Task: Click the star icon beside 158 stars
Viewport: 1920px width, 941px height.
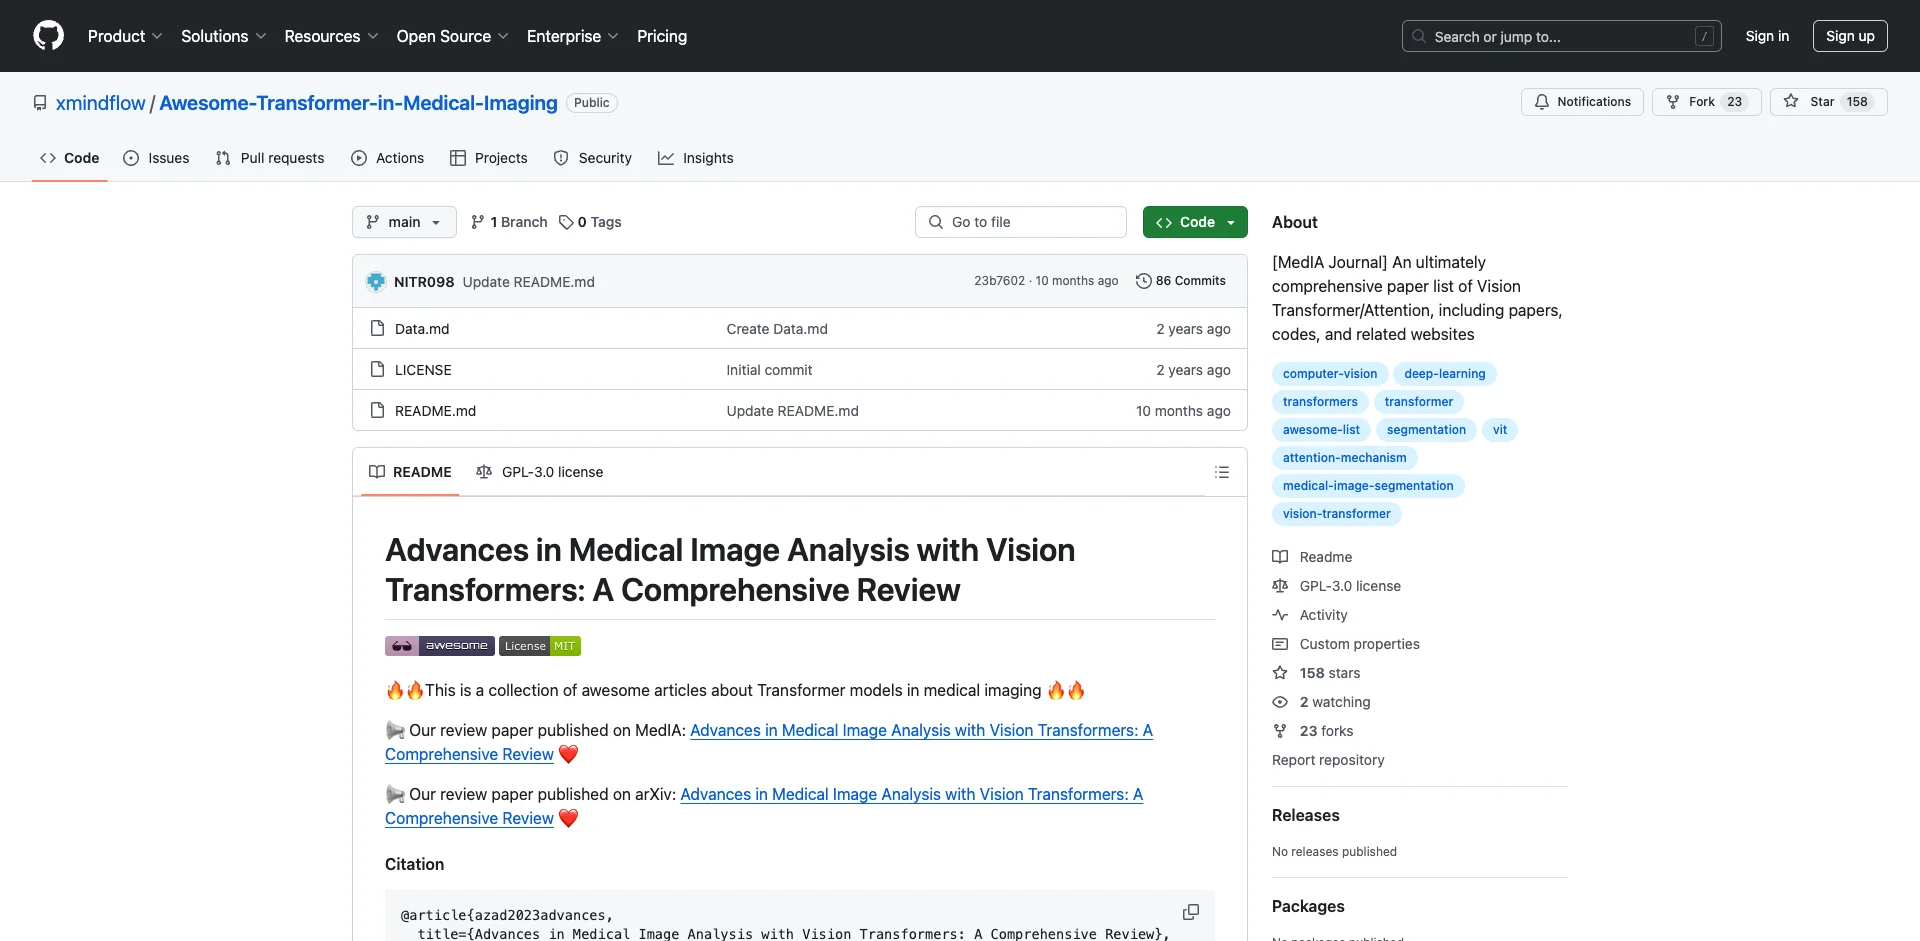Action: click(x=1280, y=673)
